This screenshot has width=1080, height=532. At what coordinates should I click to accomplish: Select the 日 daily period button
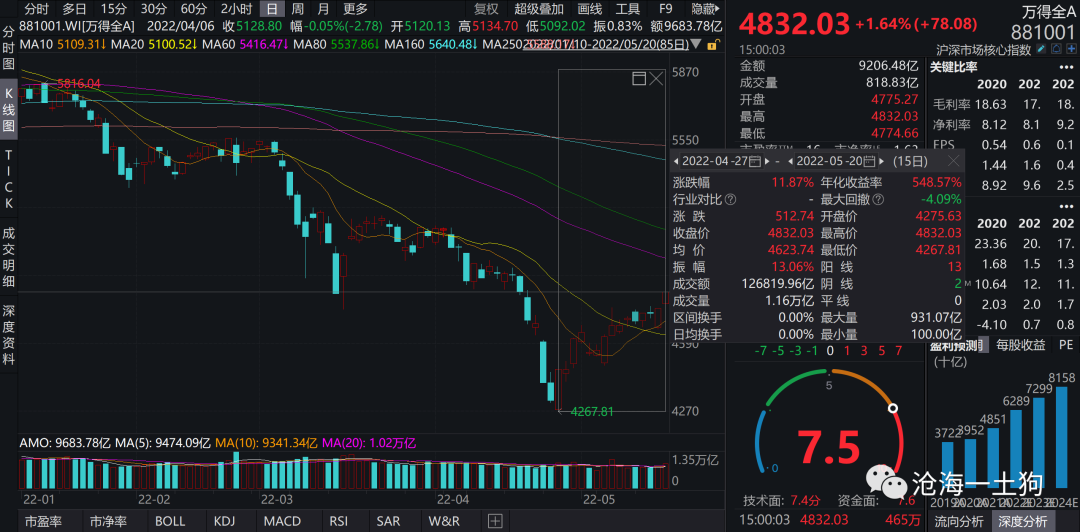(273, 9)
